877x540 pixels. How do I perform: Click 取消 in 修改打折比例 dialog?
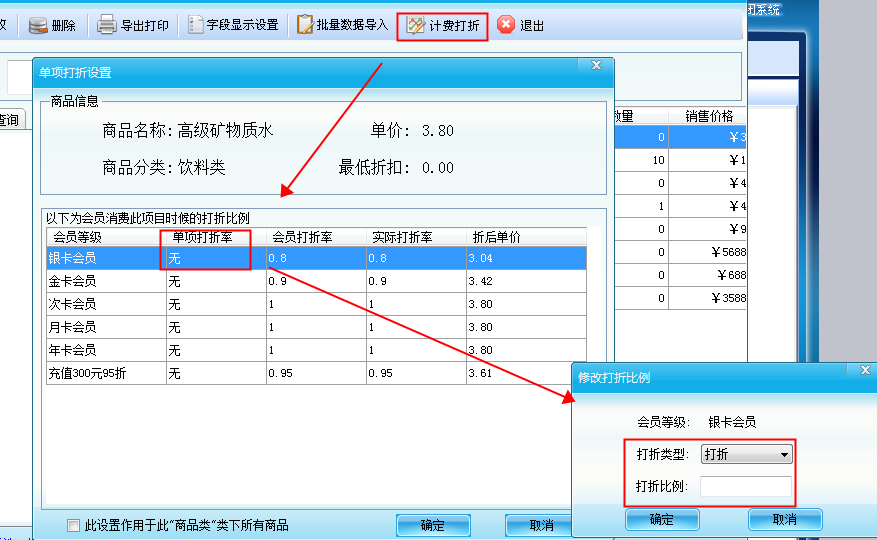coord(785,519)
